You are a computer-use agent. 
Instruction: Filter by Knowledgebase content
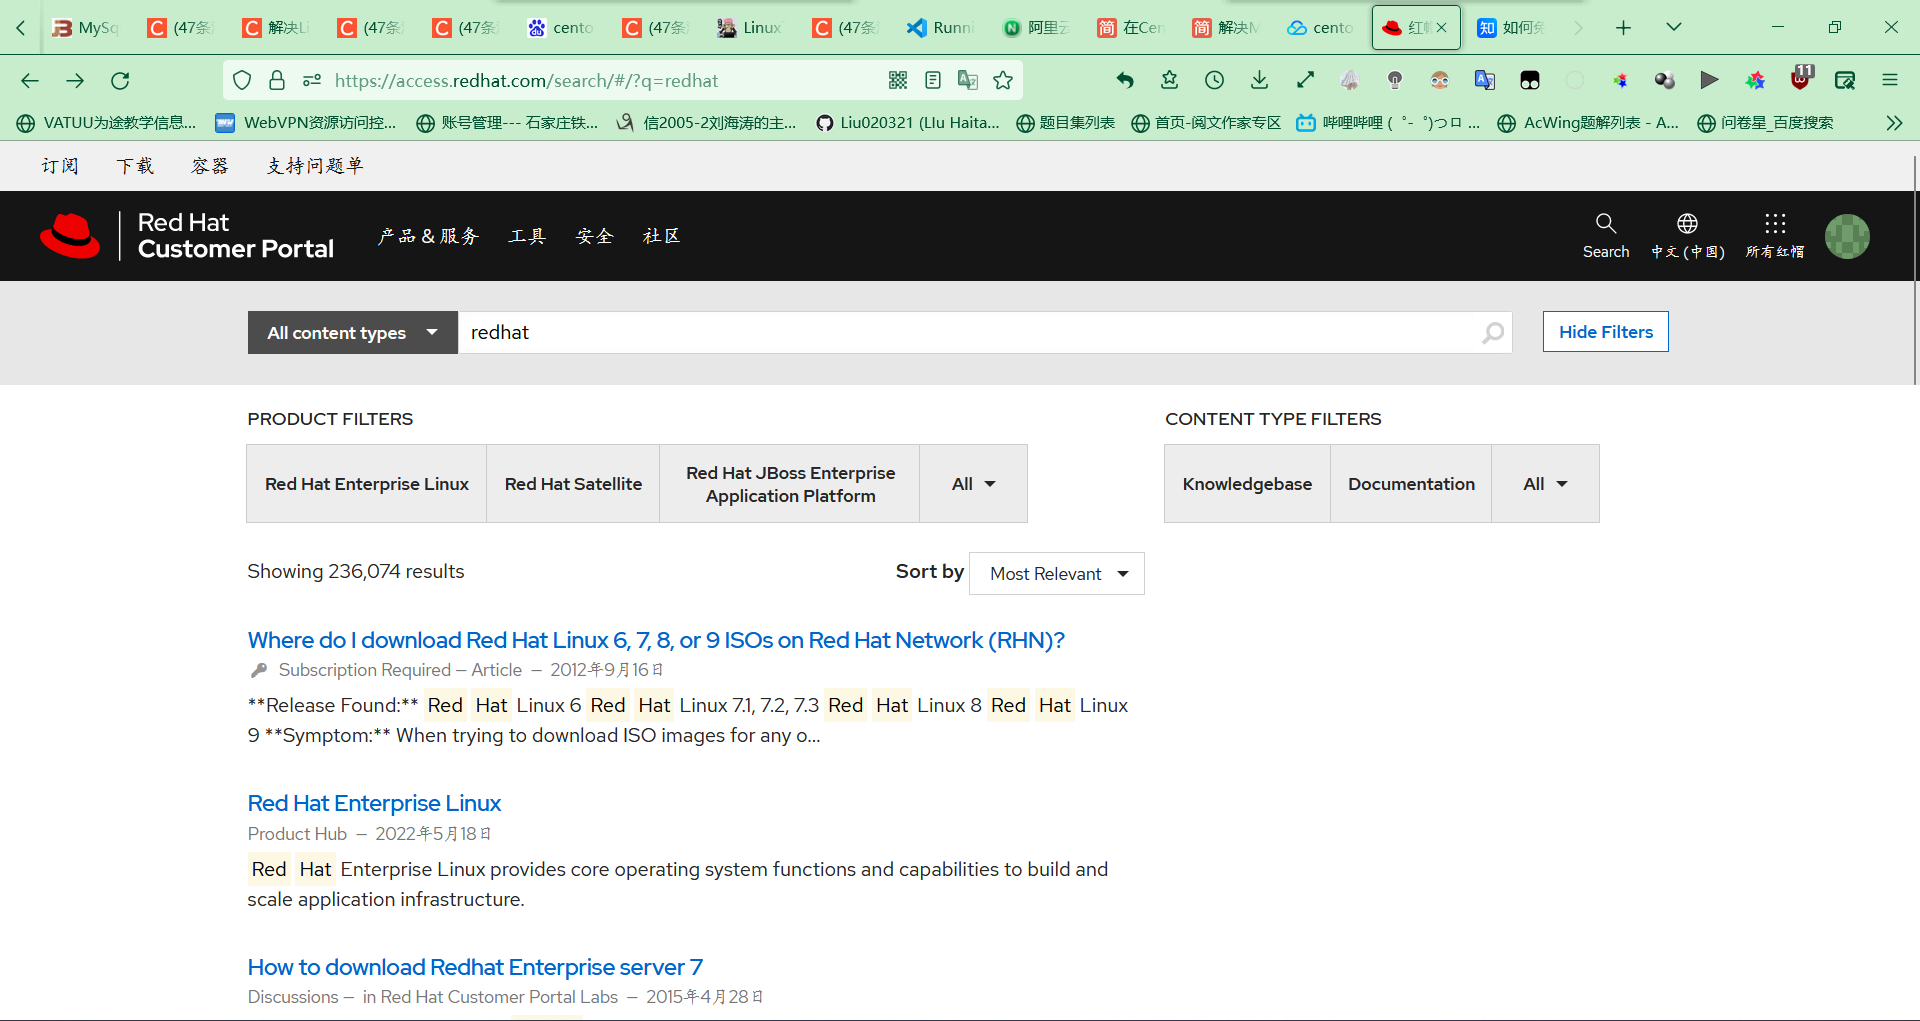click(1247, 484)
